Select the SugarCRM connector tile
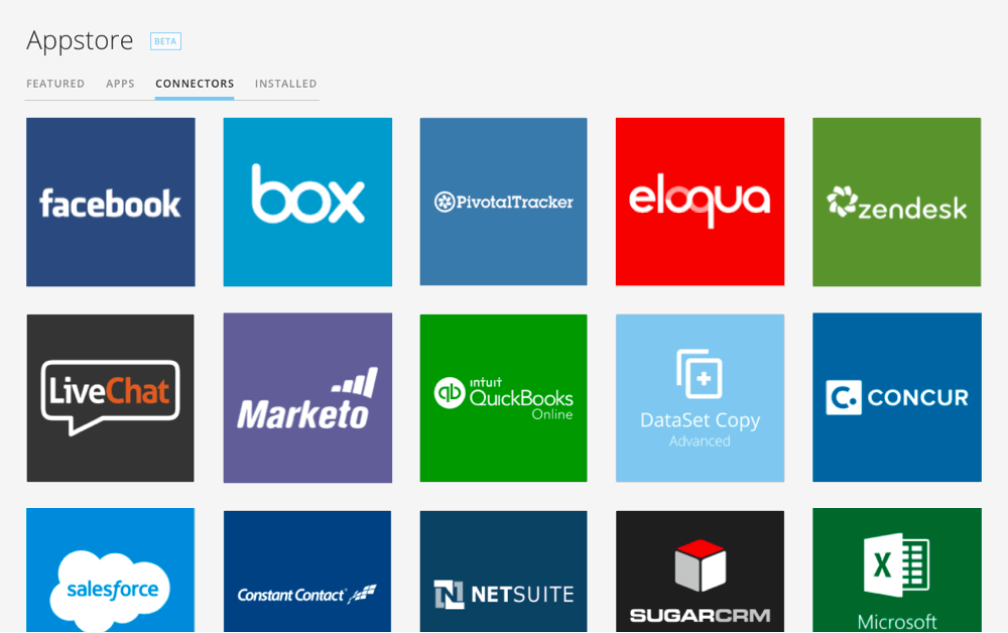Viewport: 1008px width, 633px height. [700, 572]
